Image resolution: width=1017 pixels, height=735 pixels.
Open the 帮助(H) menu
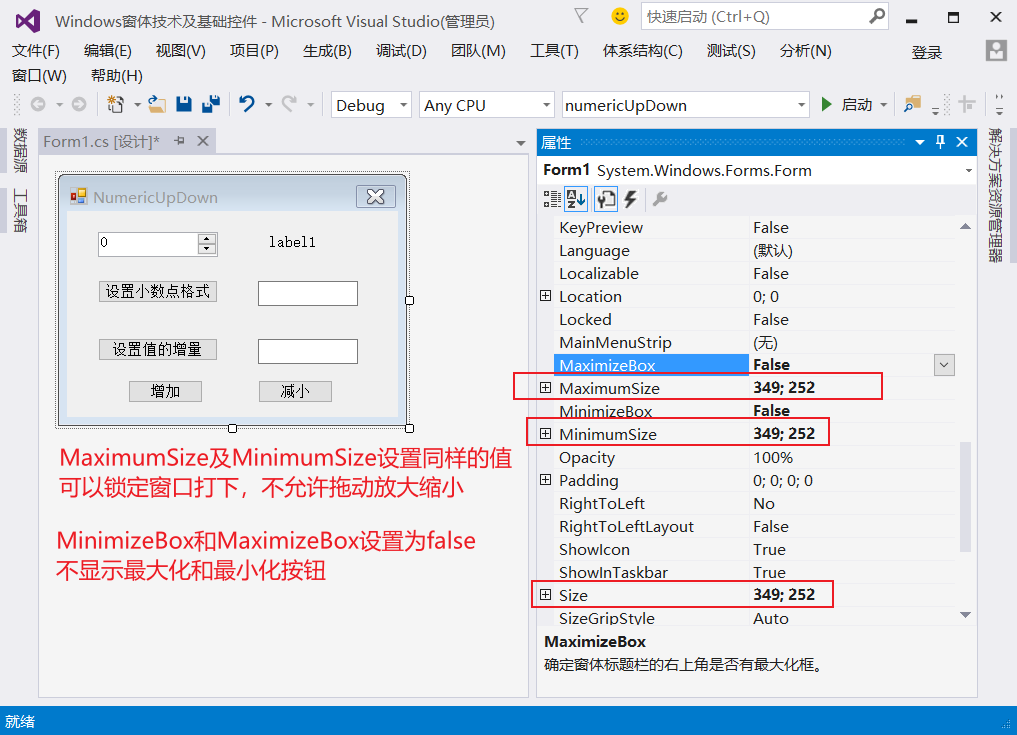pyautogui.click(x=117, y=76)
